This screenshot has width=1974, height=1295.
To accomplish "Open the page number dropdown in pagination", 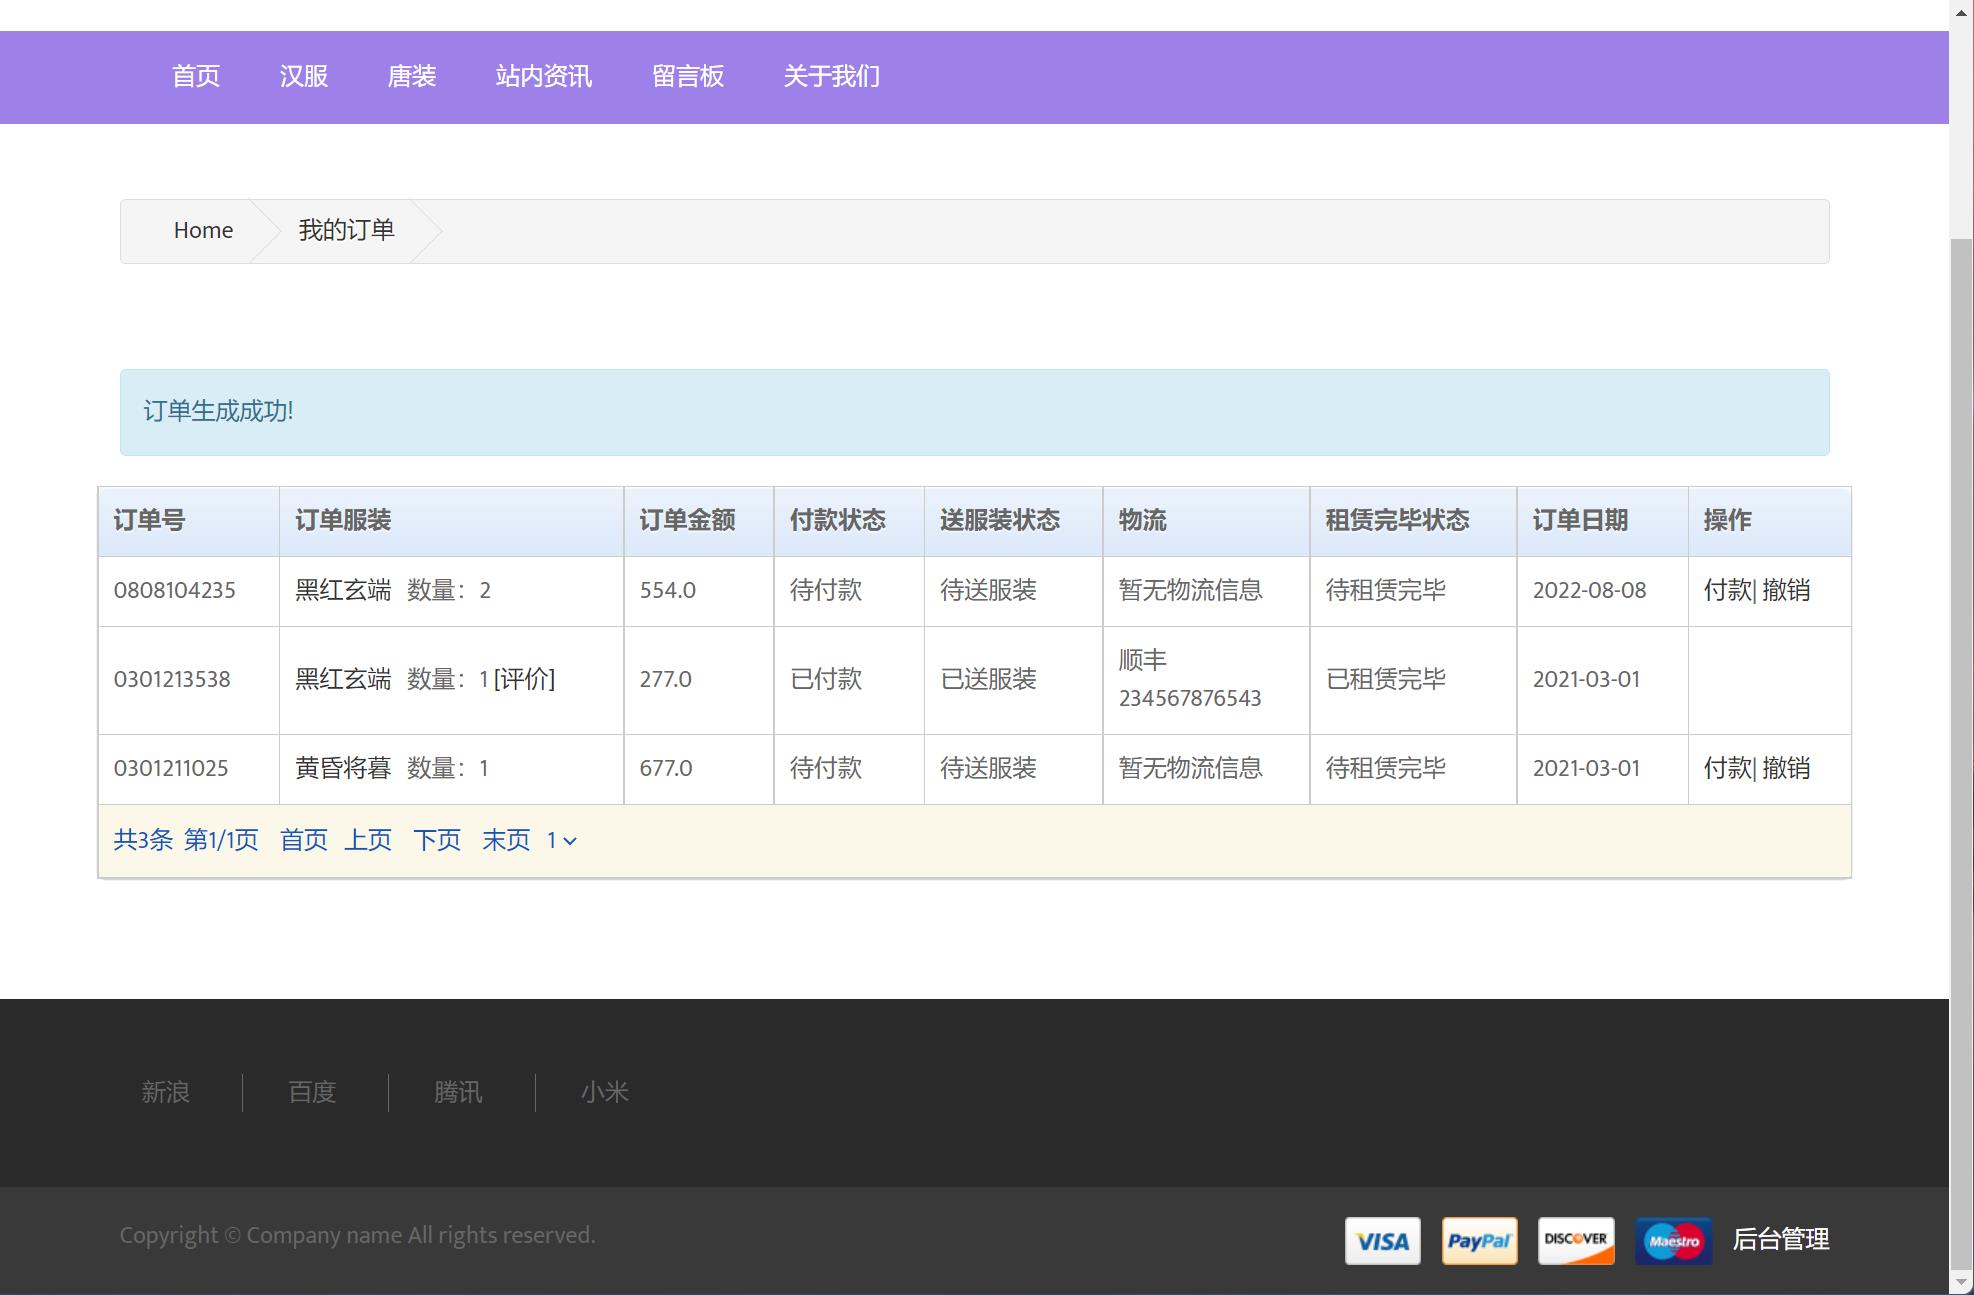I will coord(560,841).
